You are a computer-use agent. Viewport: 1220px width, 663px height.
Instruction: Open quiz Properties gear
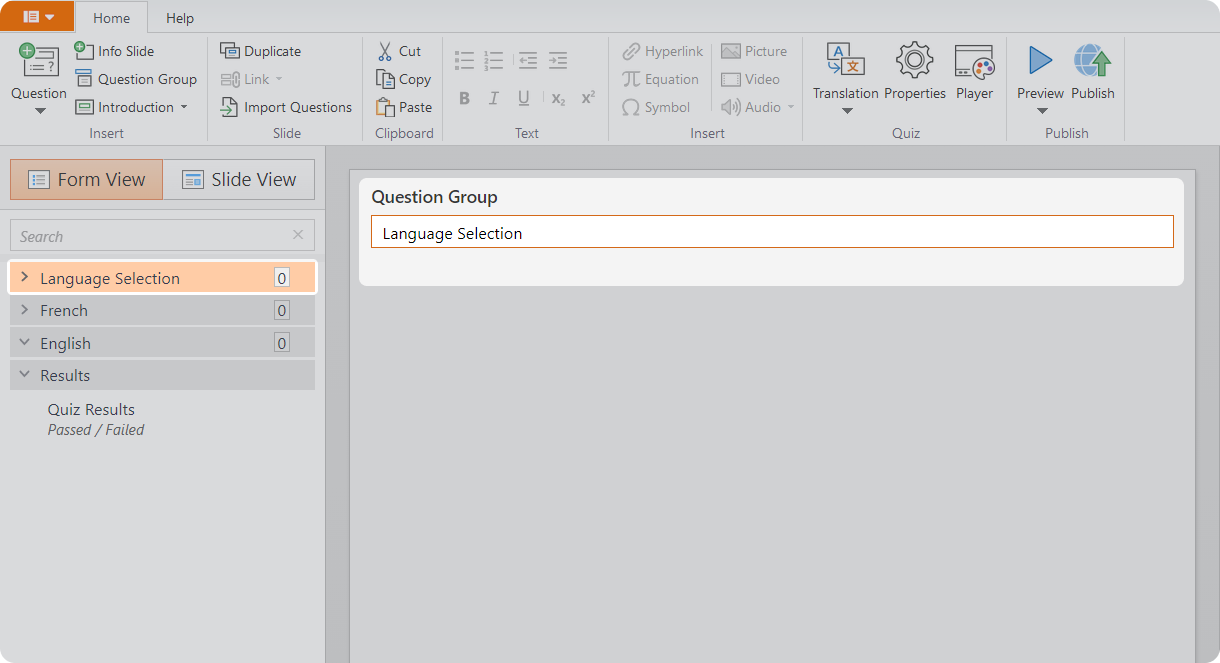pyautogui.click(x=914, y=62)
